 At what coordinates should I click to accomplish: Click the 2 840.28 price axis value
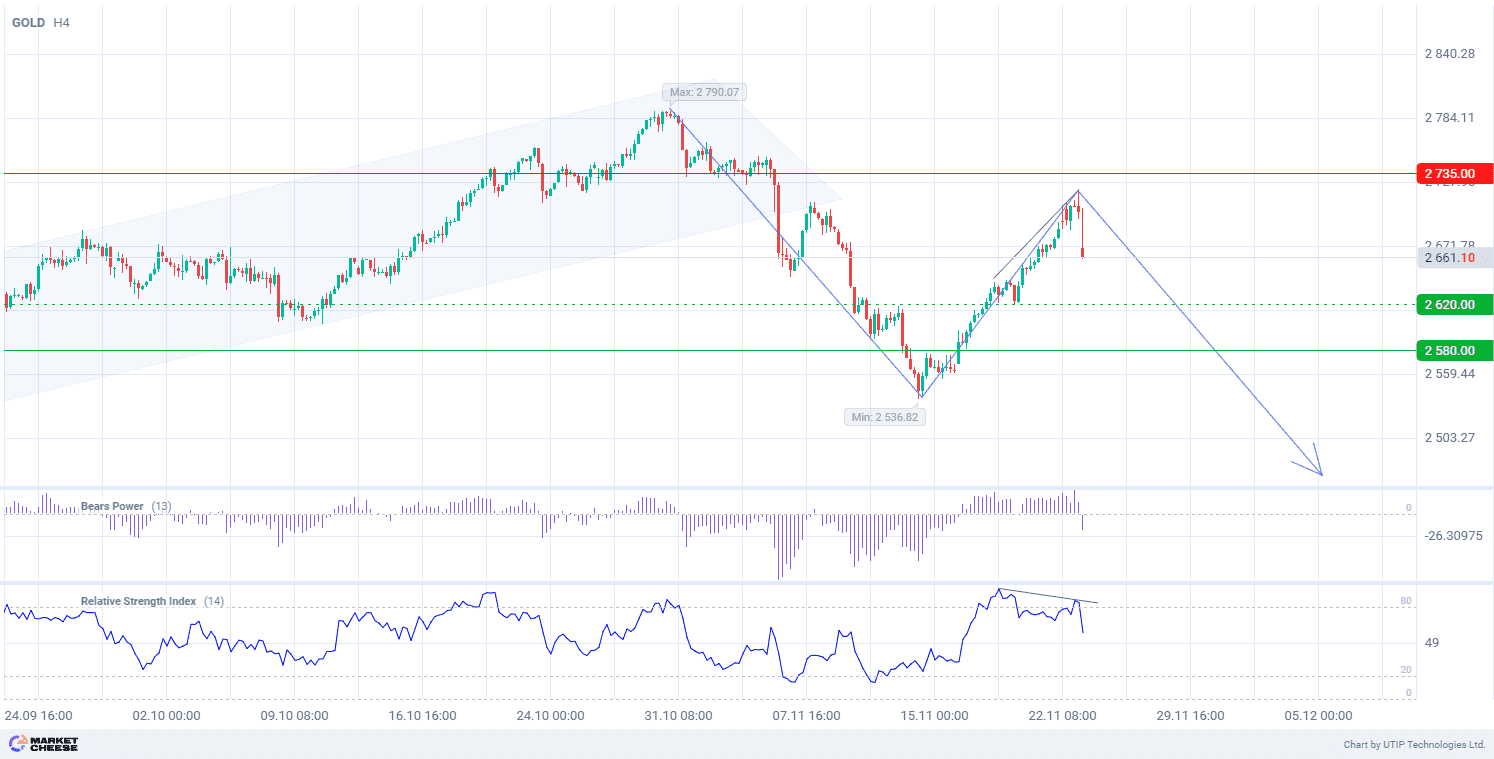click(x=1449, y=54)
